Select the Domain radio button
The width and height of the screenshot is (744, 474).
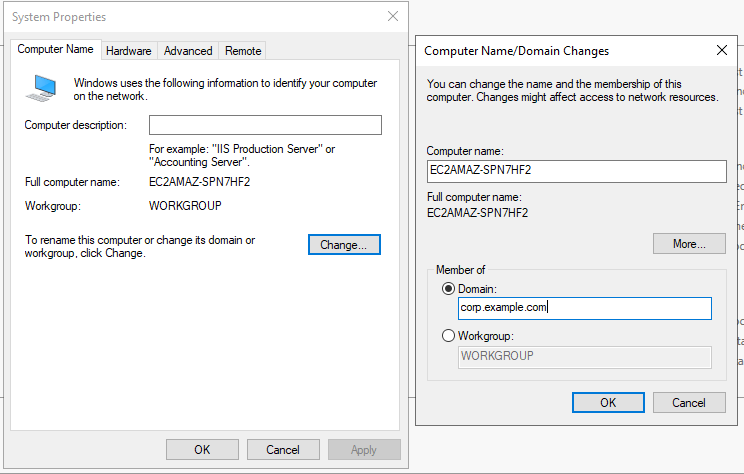(x=448, y=288)
